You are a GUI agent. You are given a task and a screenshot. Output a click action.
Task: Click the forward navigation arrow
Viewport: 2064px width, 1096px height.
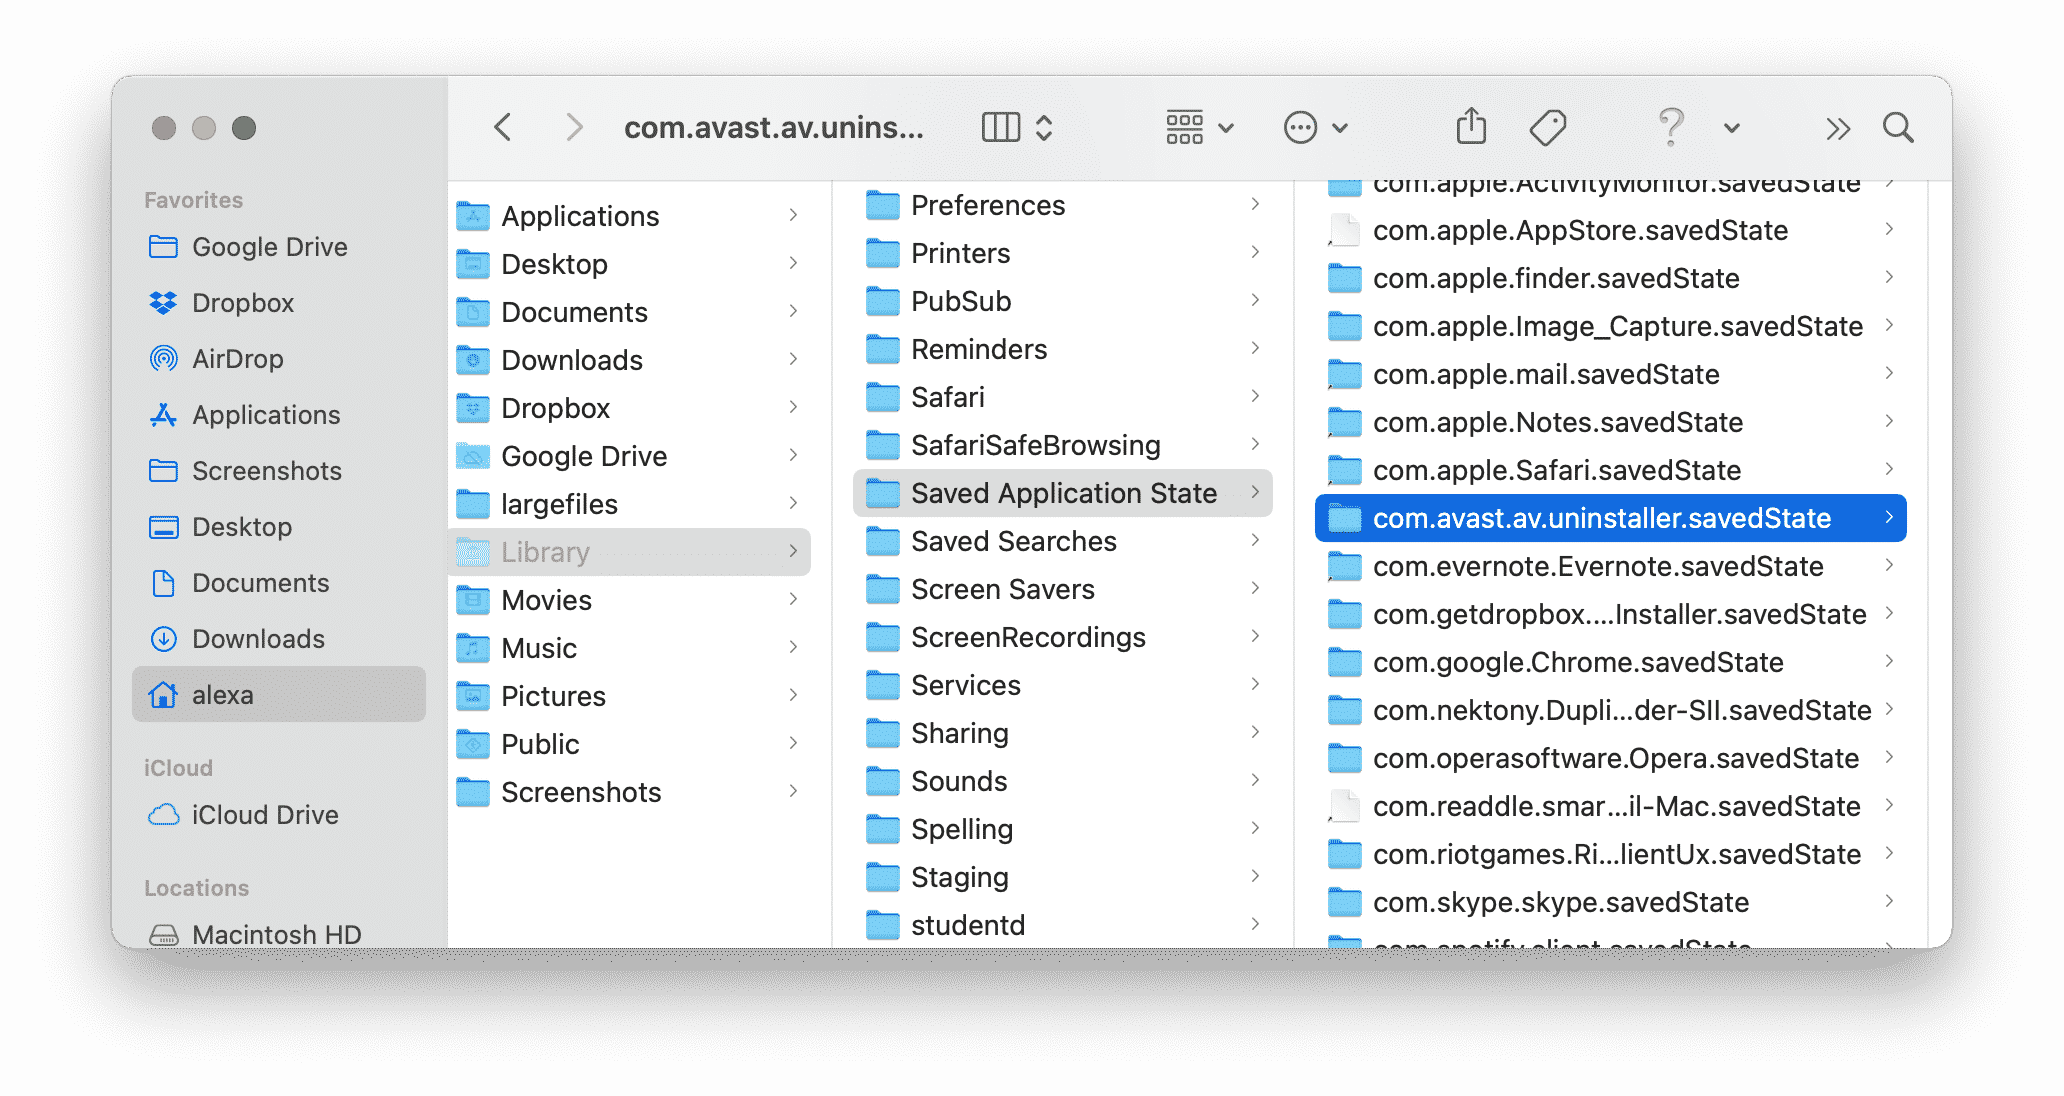click(556, 128)
